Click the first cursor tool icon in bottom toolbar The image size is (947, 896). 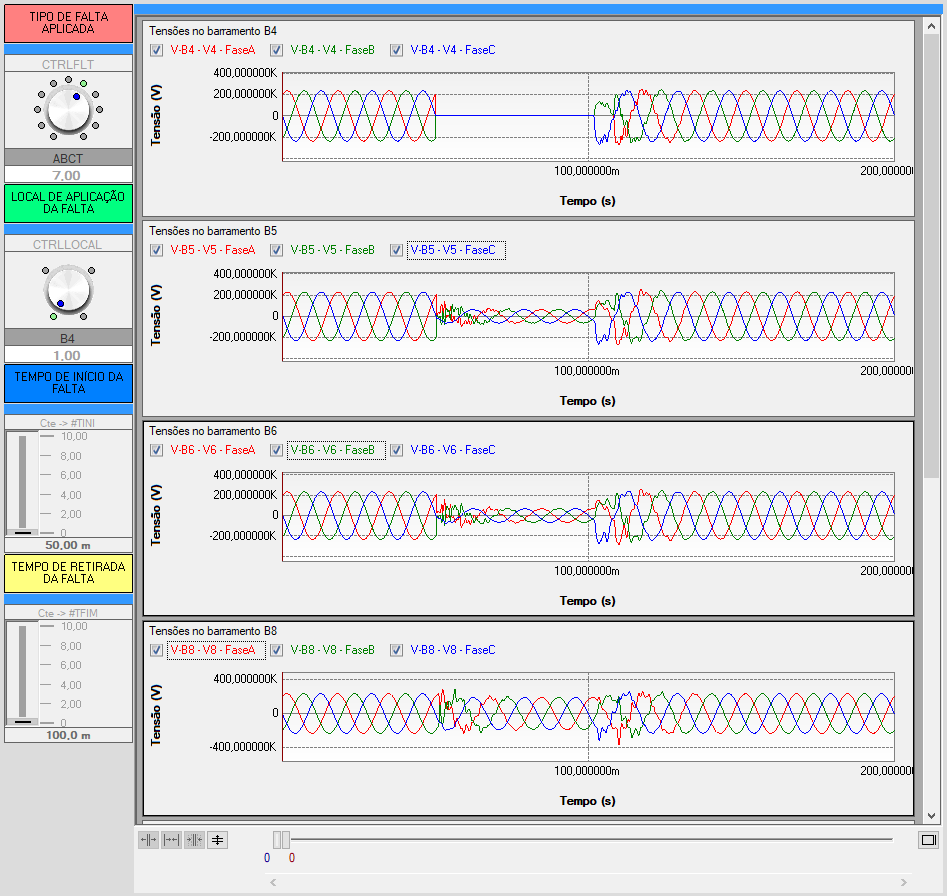click(x=148, y=840)
